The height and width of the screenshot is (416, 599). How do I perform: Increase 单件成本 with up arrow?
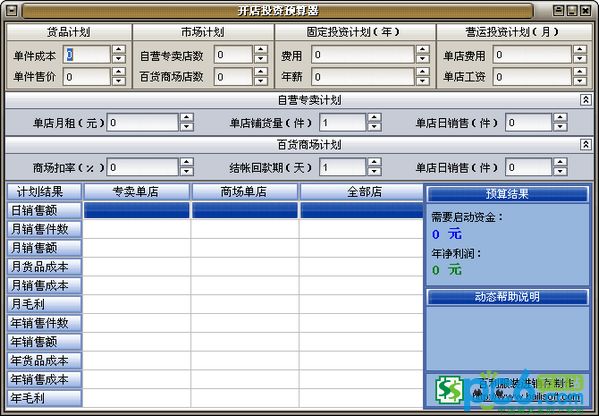tap(119, 50)
